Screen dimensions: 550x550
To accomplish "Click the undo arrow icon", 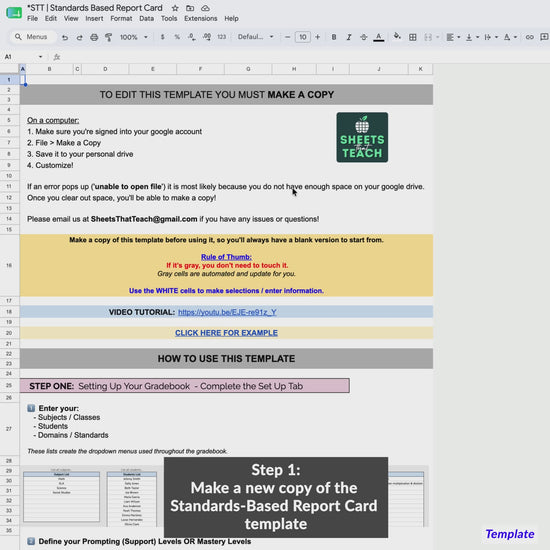I will click(65, 37).
